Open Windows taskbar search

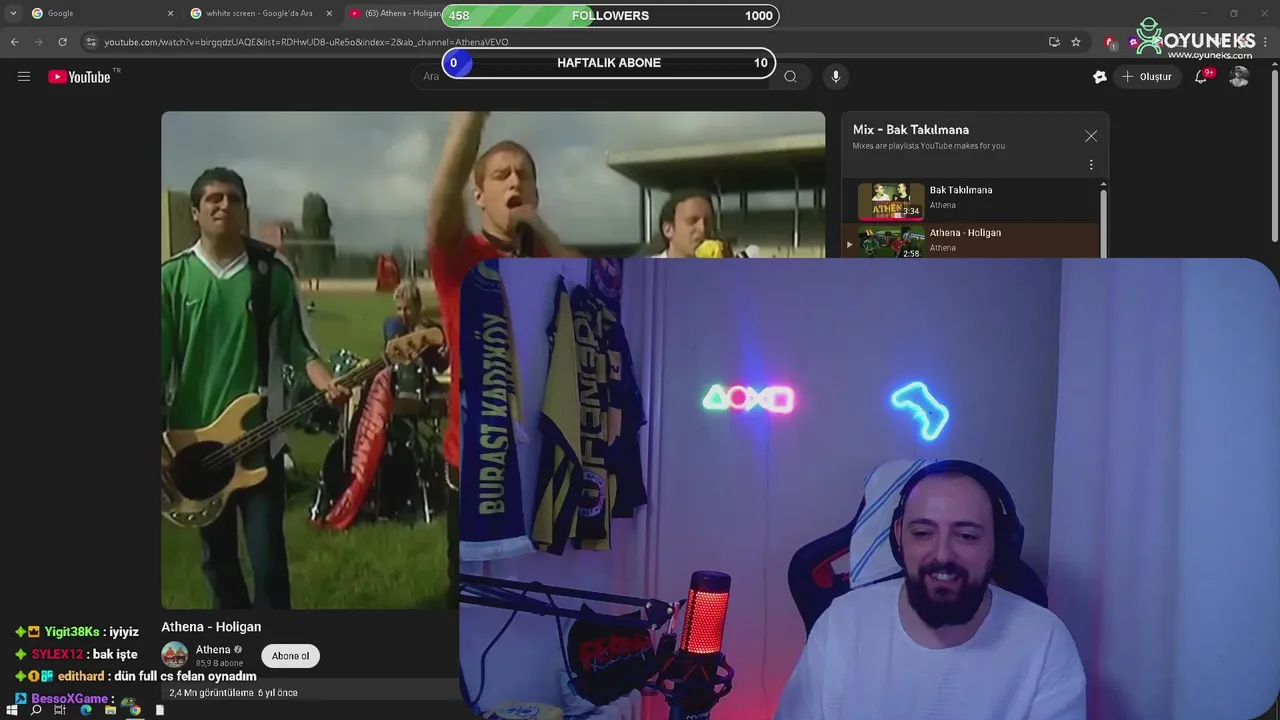(36, 710)
